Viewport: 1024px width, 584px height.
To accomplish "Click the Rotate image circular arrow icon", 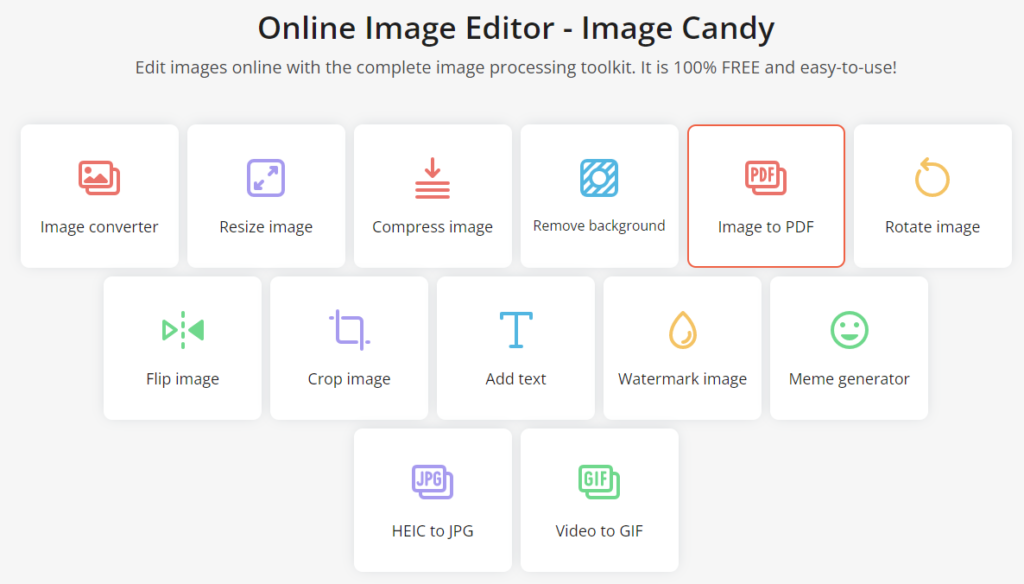I will click(932, 177).
